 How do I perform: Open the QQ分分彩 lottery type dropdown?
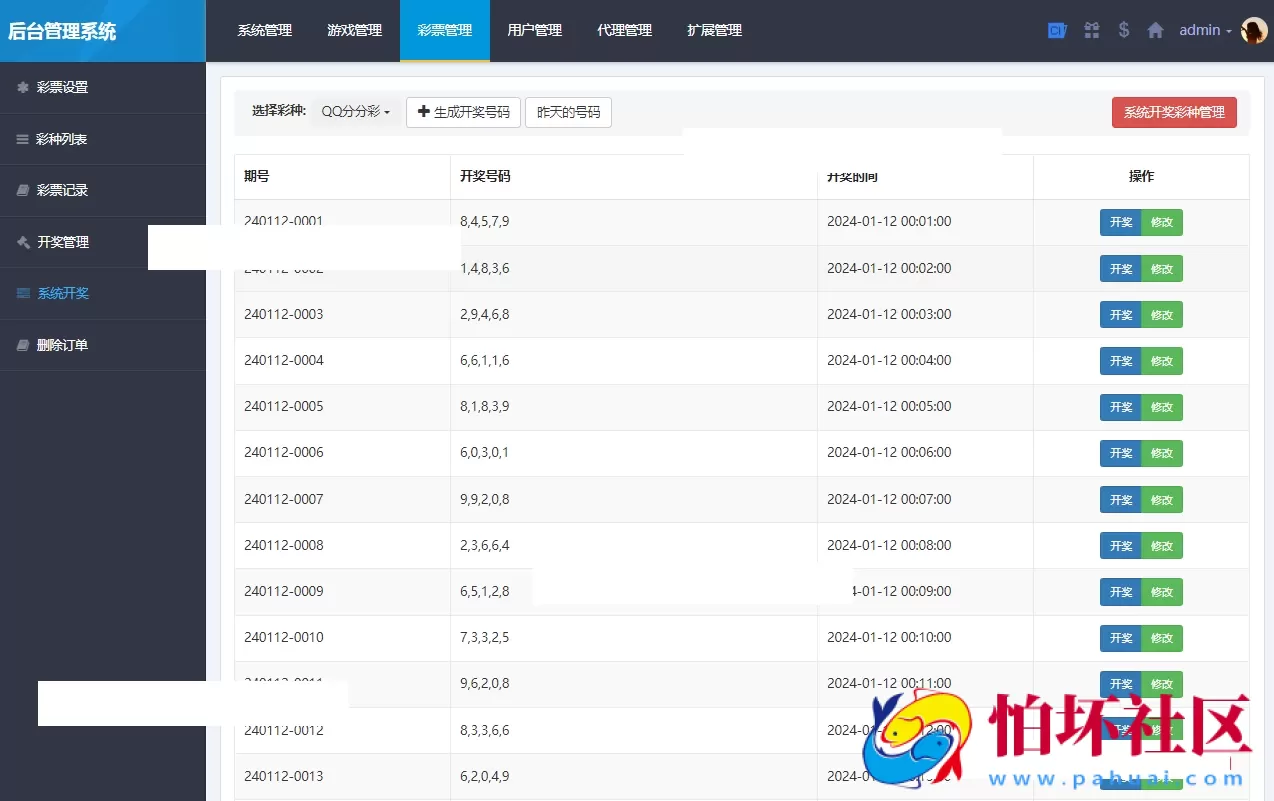coord(355,112)
